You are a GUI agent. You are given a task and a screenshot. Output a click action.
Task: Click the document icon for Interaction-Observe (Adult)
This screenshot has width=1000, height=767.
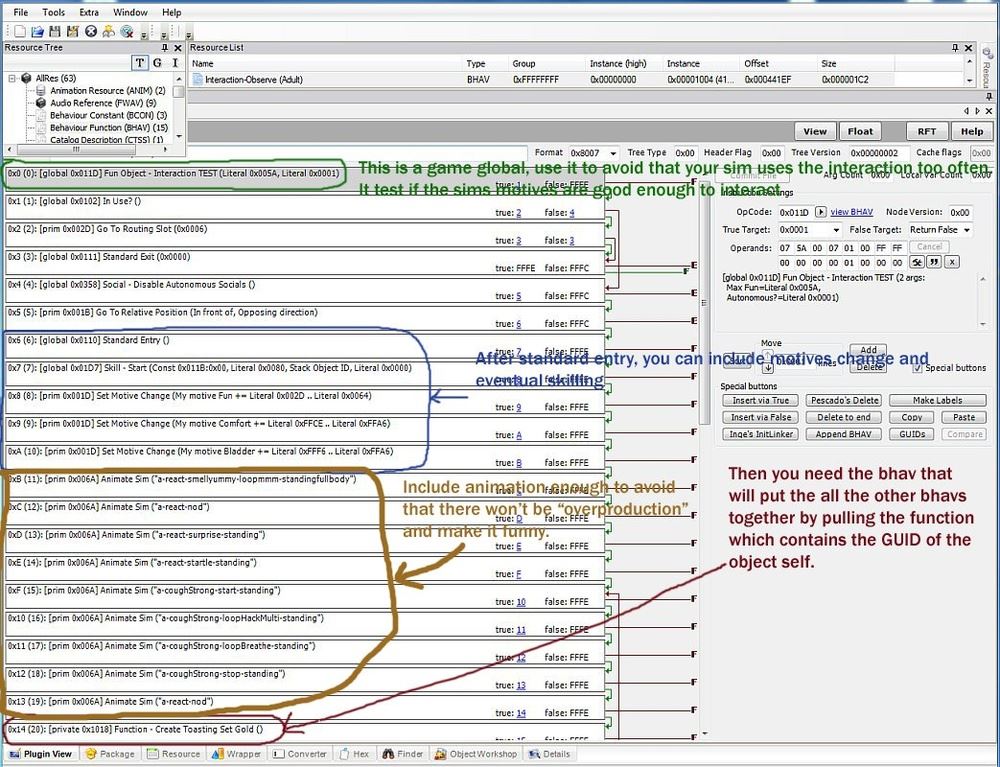point(198,80)
